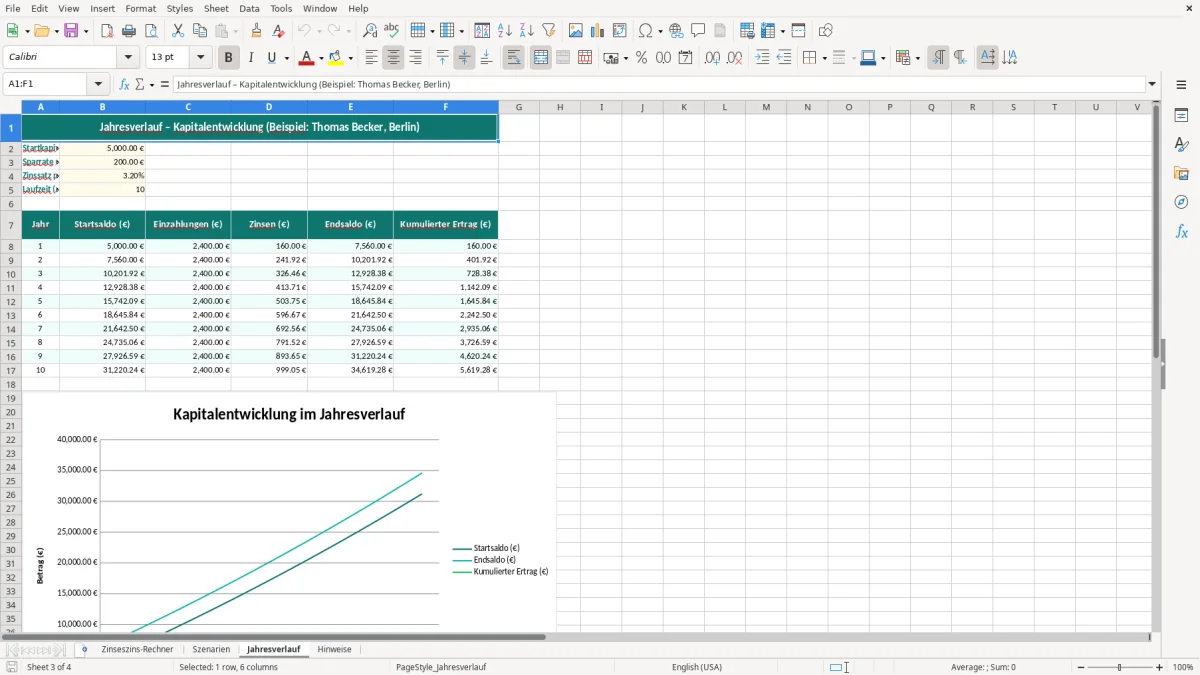This screenshot has width=1200, height=675.
Task: Toggle Wrap Text button
Action: click(x=514, y=58)
